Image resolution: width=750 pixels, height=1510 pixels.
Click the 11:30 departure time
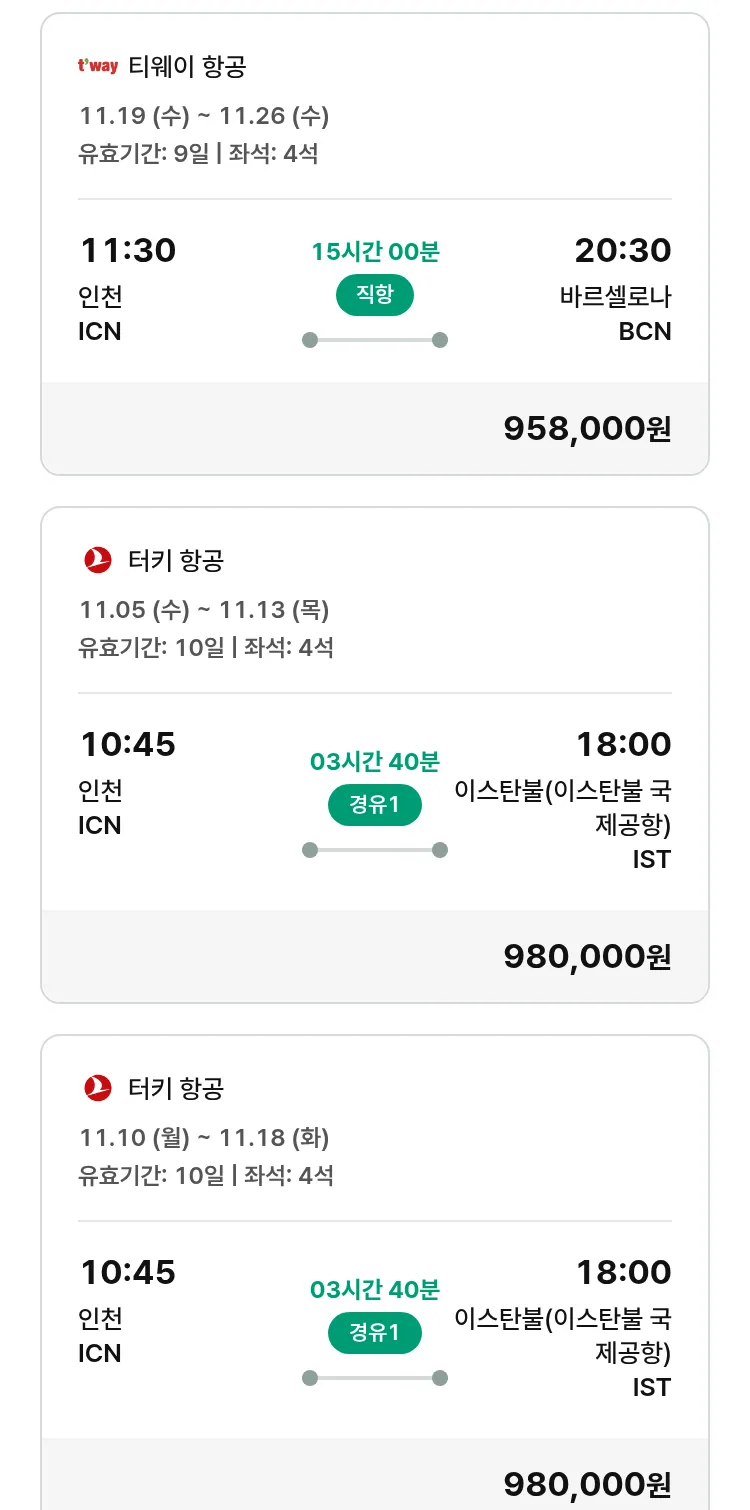point(128,250)
